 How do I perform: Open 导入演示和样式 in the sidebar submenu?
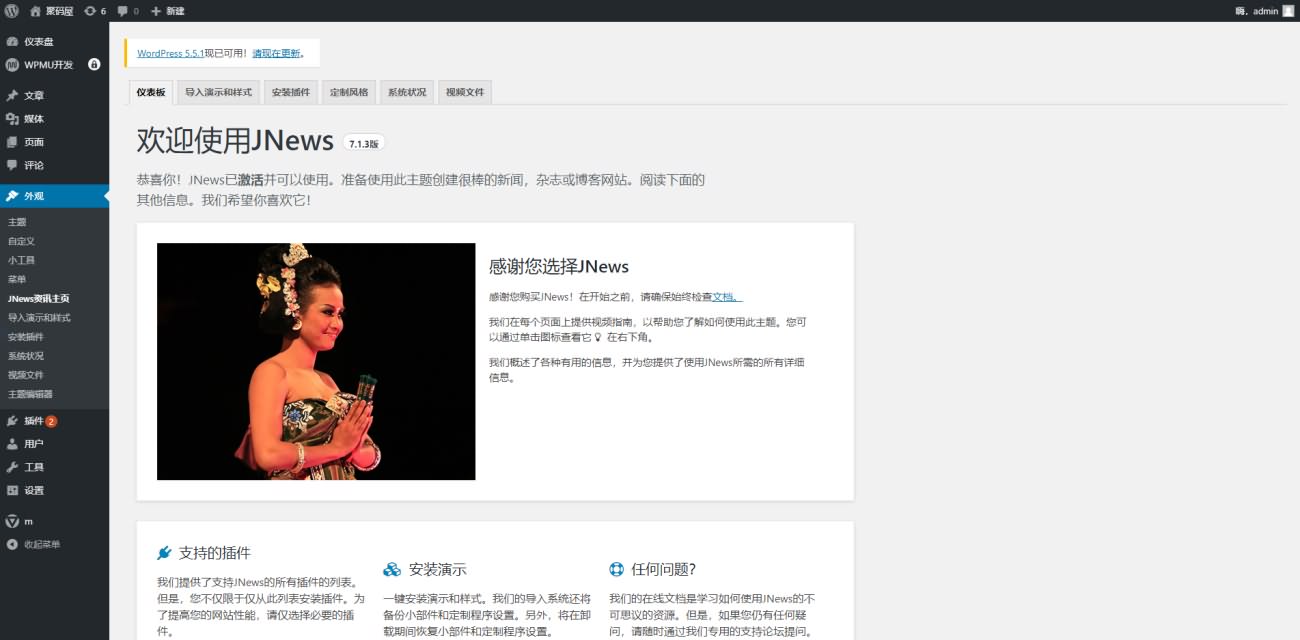[x=39, y=317]
